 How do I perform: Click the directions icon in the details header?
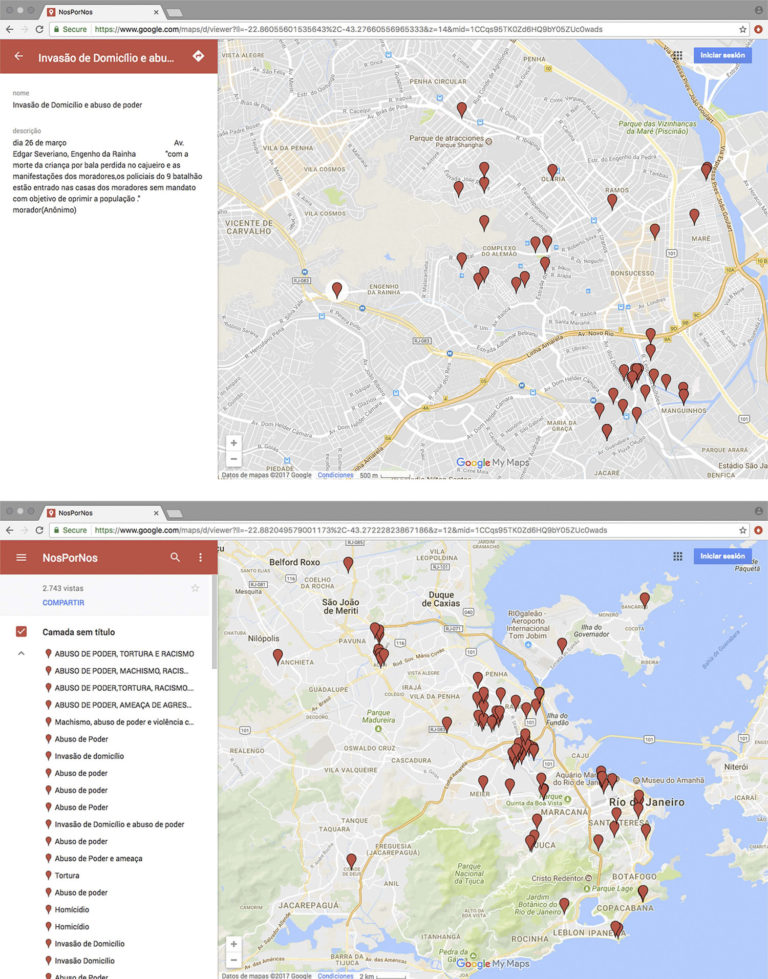tap(198, 57)
